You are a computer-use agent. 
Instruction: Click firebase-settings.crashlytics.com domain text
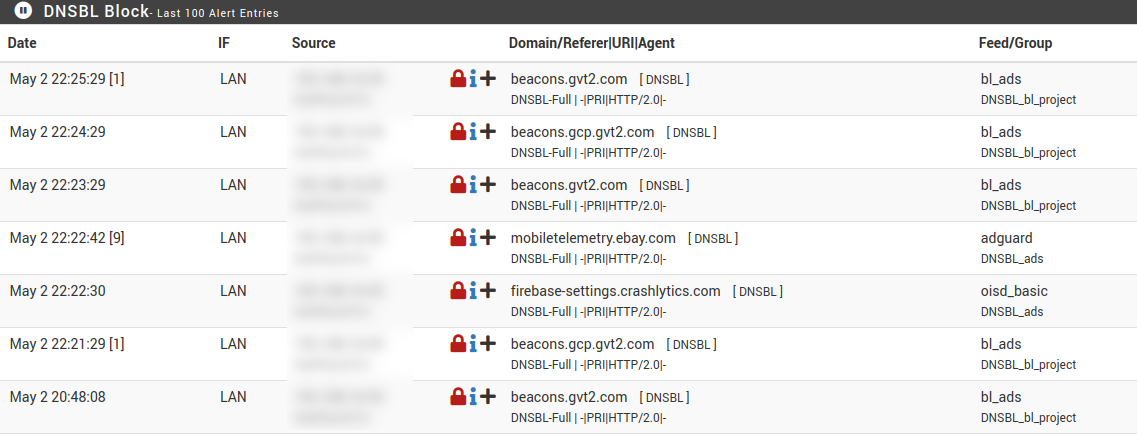616,291
